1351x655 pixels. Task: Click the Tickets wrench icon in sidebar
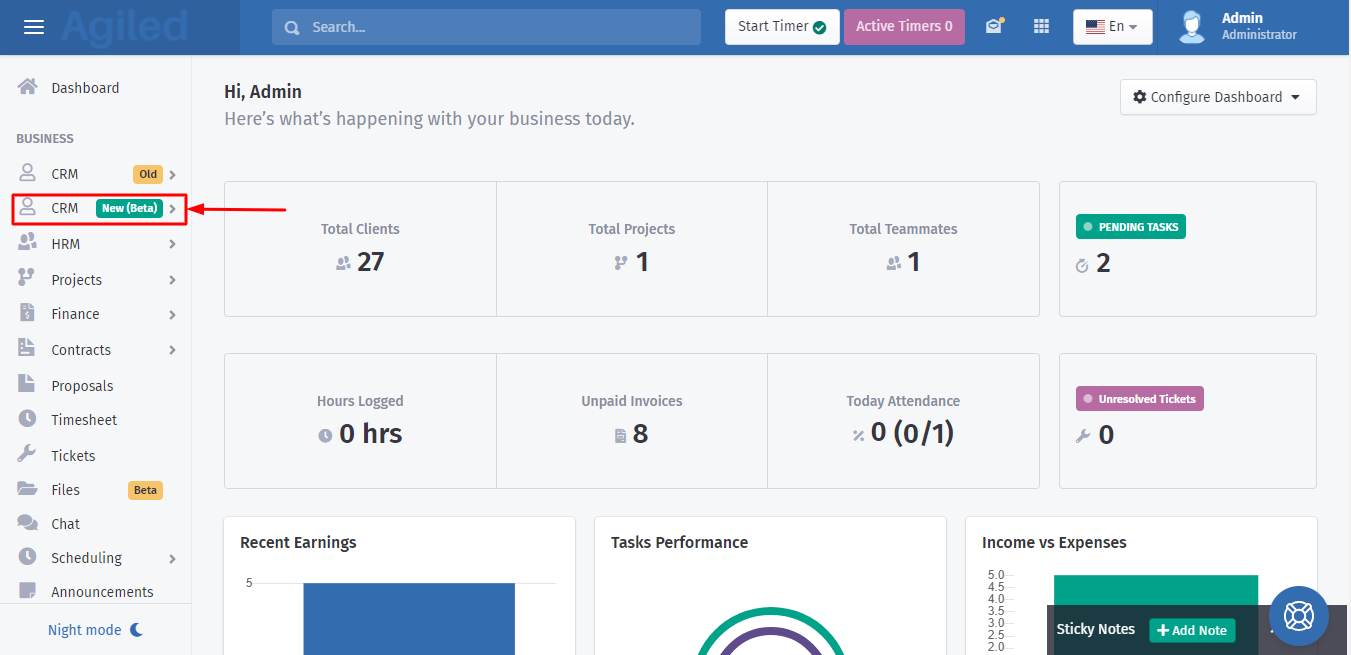[28, 454]
